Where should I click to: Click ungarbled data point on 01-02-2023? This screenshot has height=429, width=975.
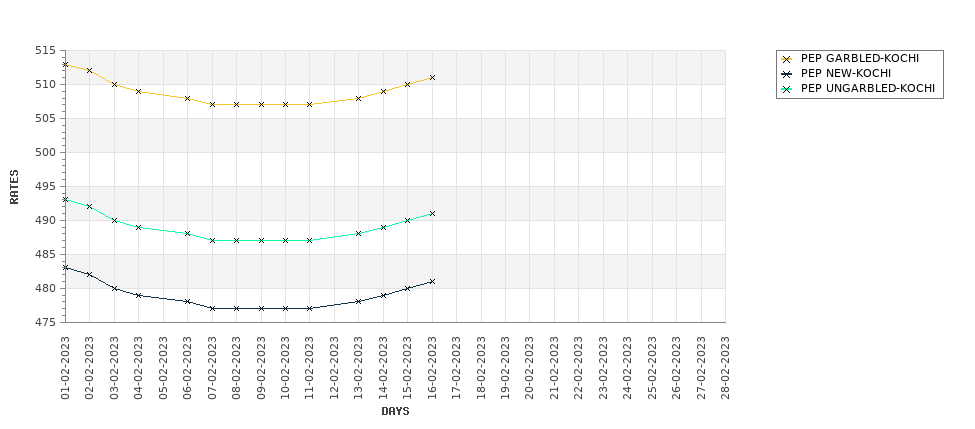(65, 200)
